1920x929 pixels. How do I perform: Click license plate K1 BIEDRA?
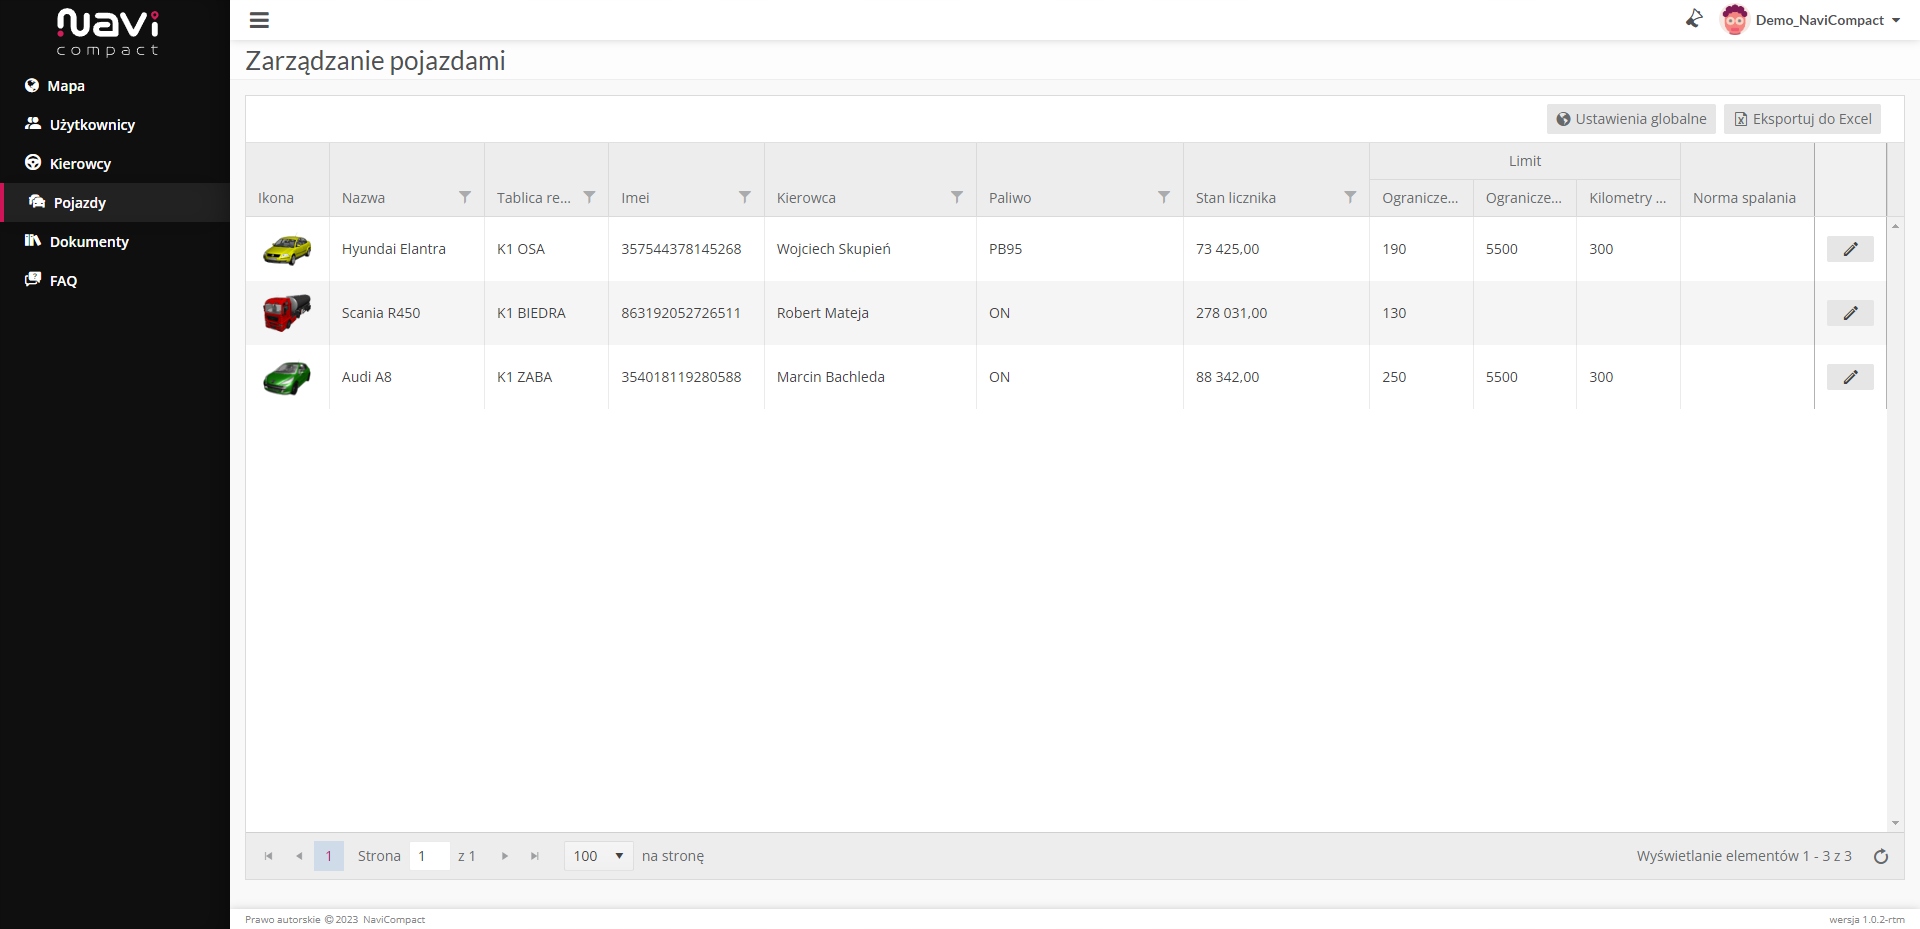[531, 313]
